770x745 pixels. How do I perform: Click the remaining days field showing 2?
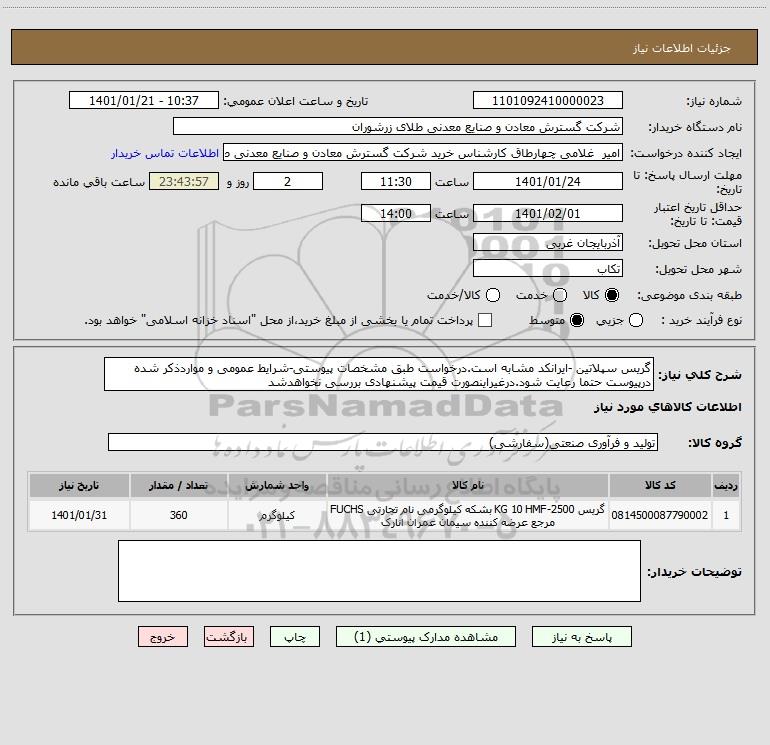point(288,181)
